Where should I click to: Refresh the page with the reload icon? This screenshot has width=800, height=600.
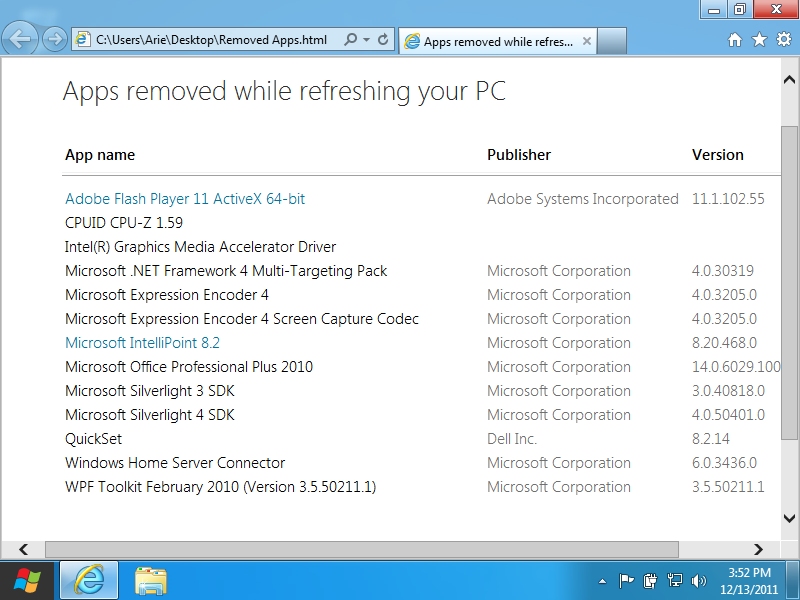pyautogui.click(x=383, y=39)
